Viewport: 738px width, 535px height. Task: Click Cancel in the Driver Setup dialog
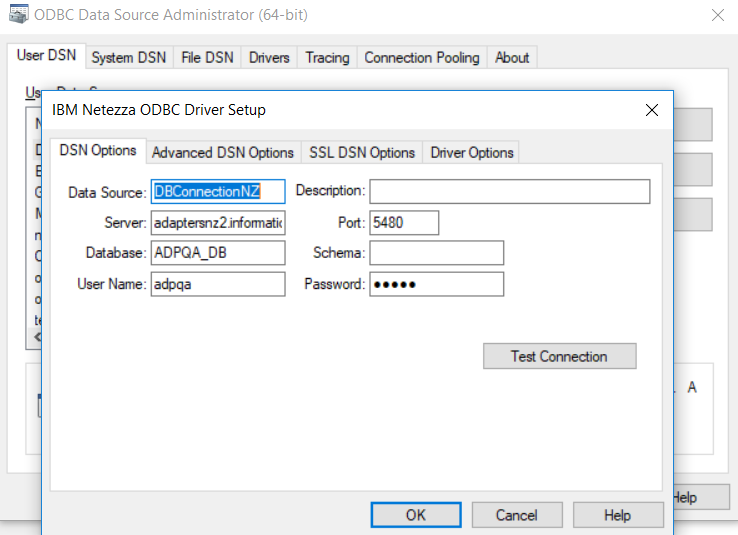[517, 515]
